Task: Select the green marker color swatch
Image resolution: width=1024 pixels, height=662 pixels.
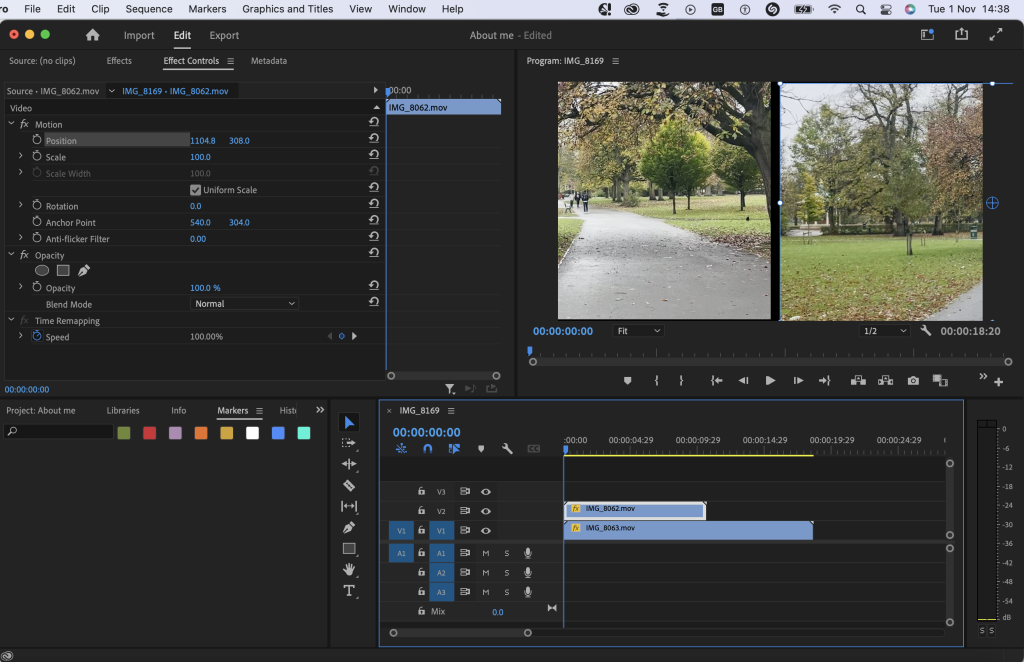Action: click(x=124, y=433)
